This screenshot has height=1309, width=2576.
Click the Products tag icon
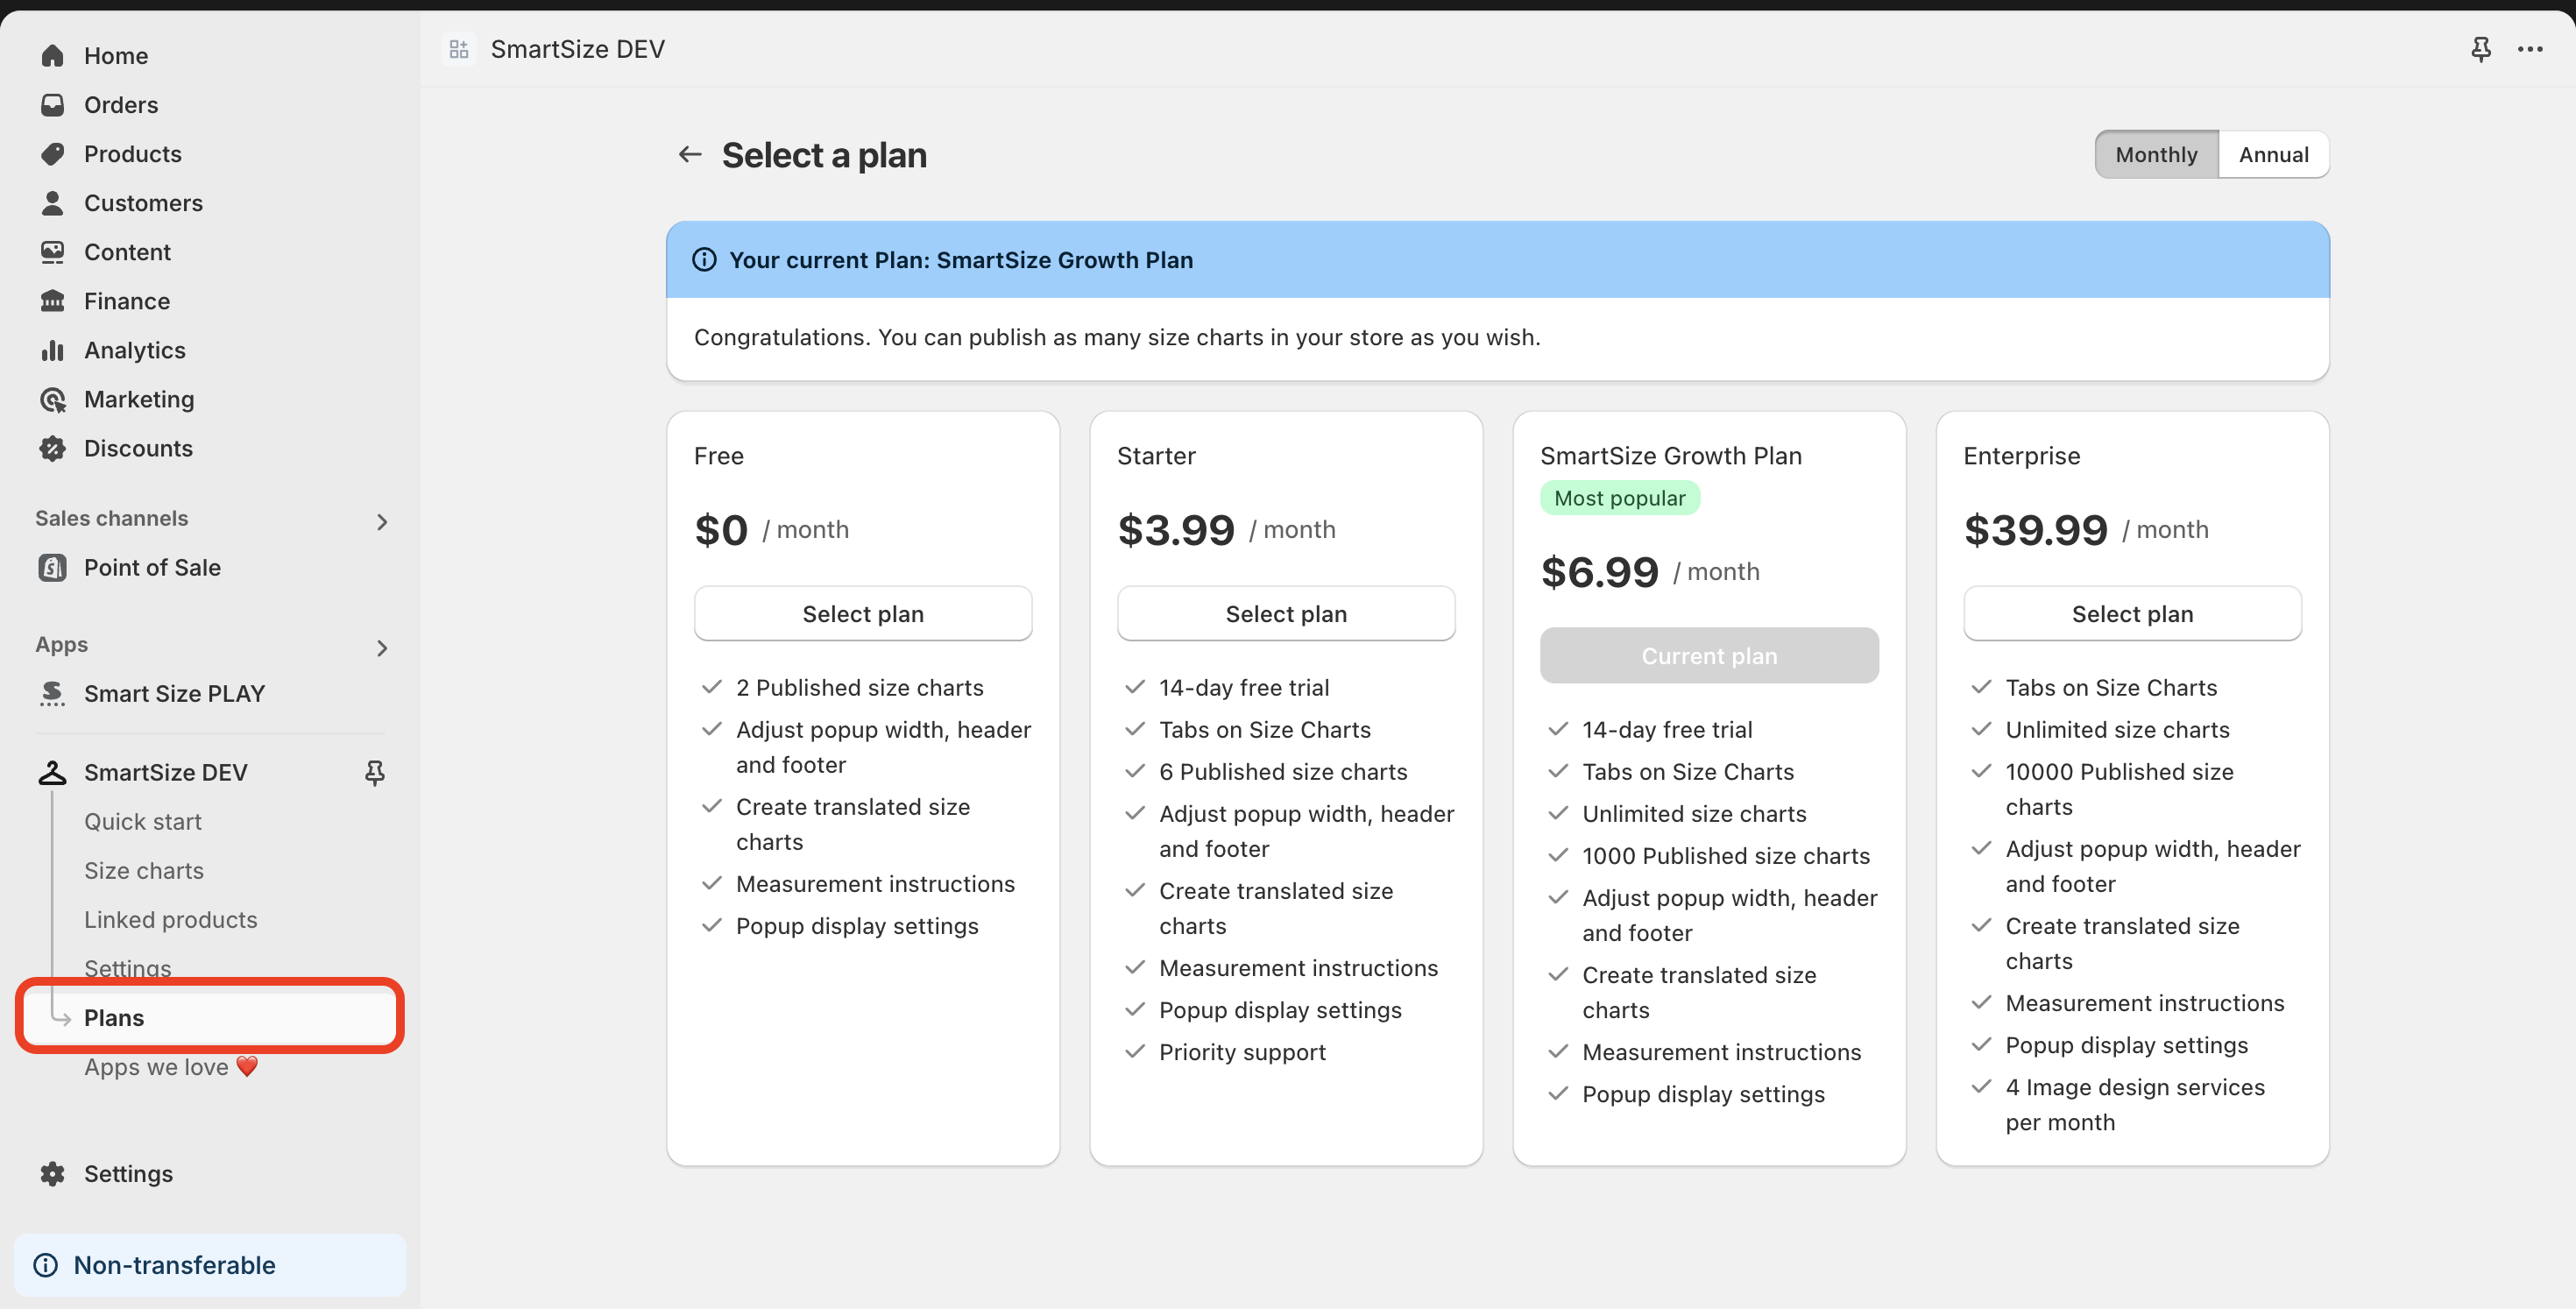pyautogui.click(x=52, y=154)
